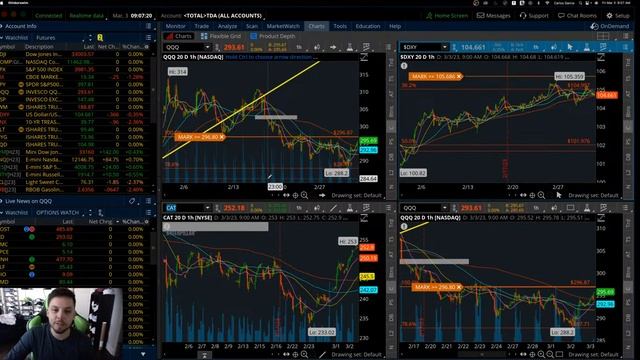Open the studies flask icon on bottom-right QQQ chart
Screen dimensions: 640x360
(587, 208)
